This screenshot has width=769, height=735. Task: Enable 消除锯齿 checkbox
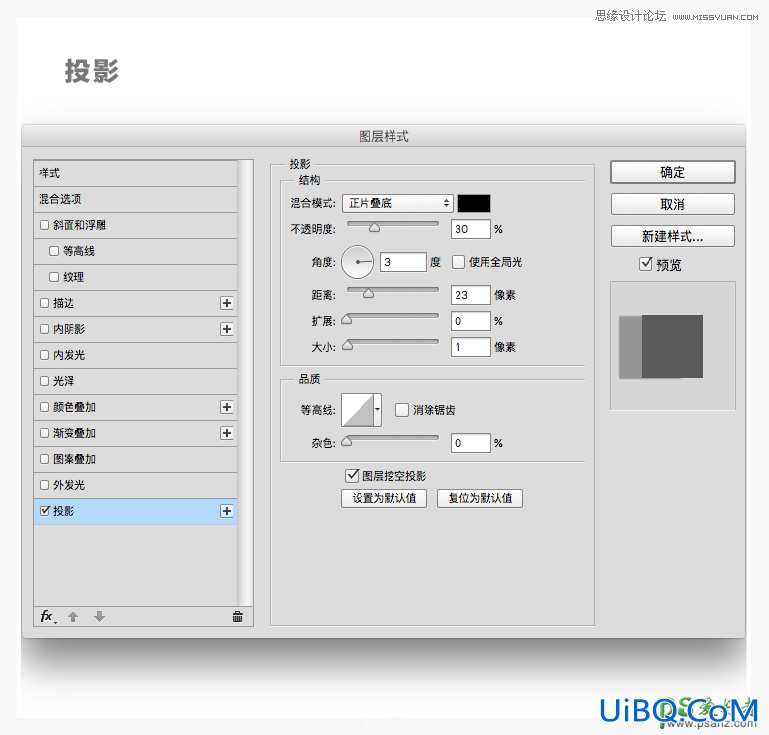(402, 410)
